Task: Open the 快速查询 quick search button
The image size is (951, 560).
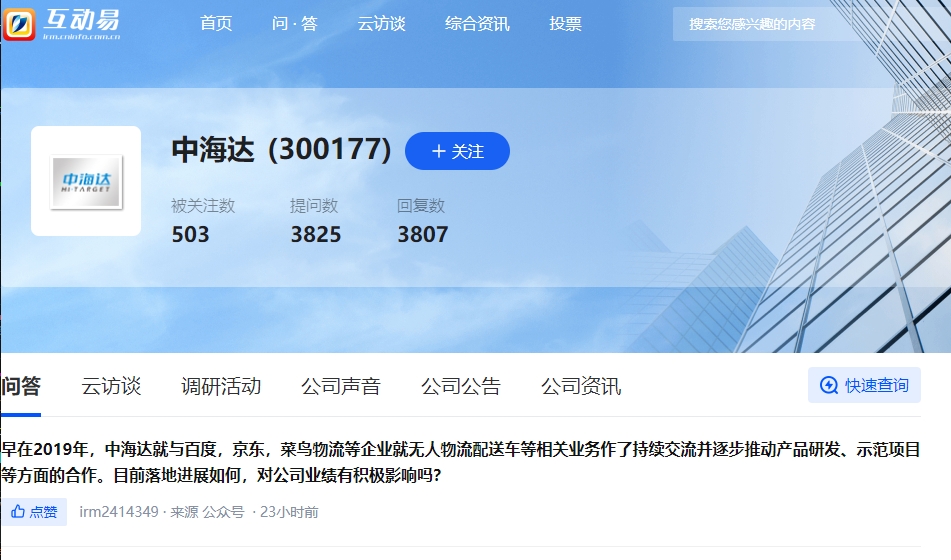Action: coord(864,385)
